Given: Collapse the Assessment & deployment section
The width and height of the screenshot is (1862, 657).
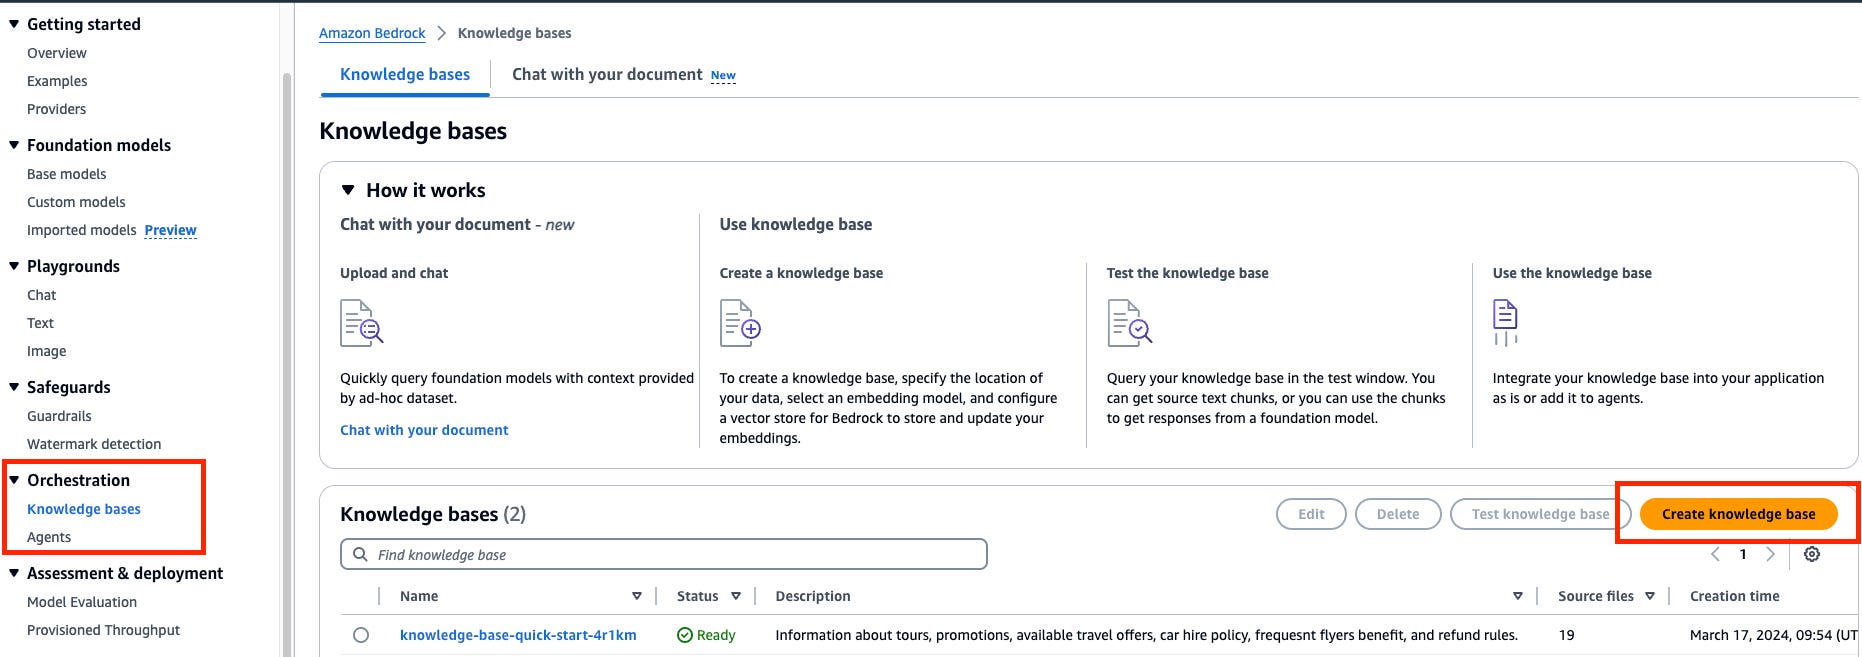Looking at the screenshot, I should point(14,573).
